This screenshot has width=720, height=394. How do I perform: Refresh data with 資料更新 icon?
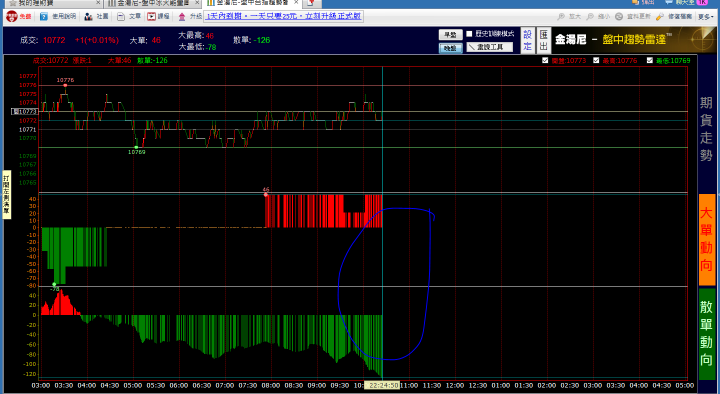click(619, 17)
